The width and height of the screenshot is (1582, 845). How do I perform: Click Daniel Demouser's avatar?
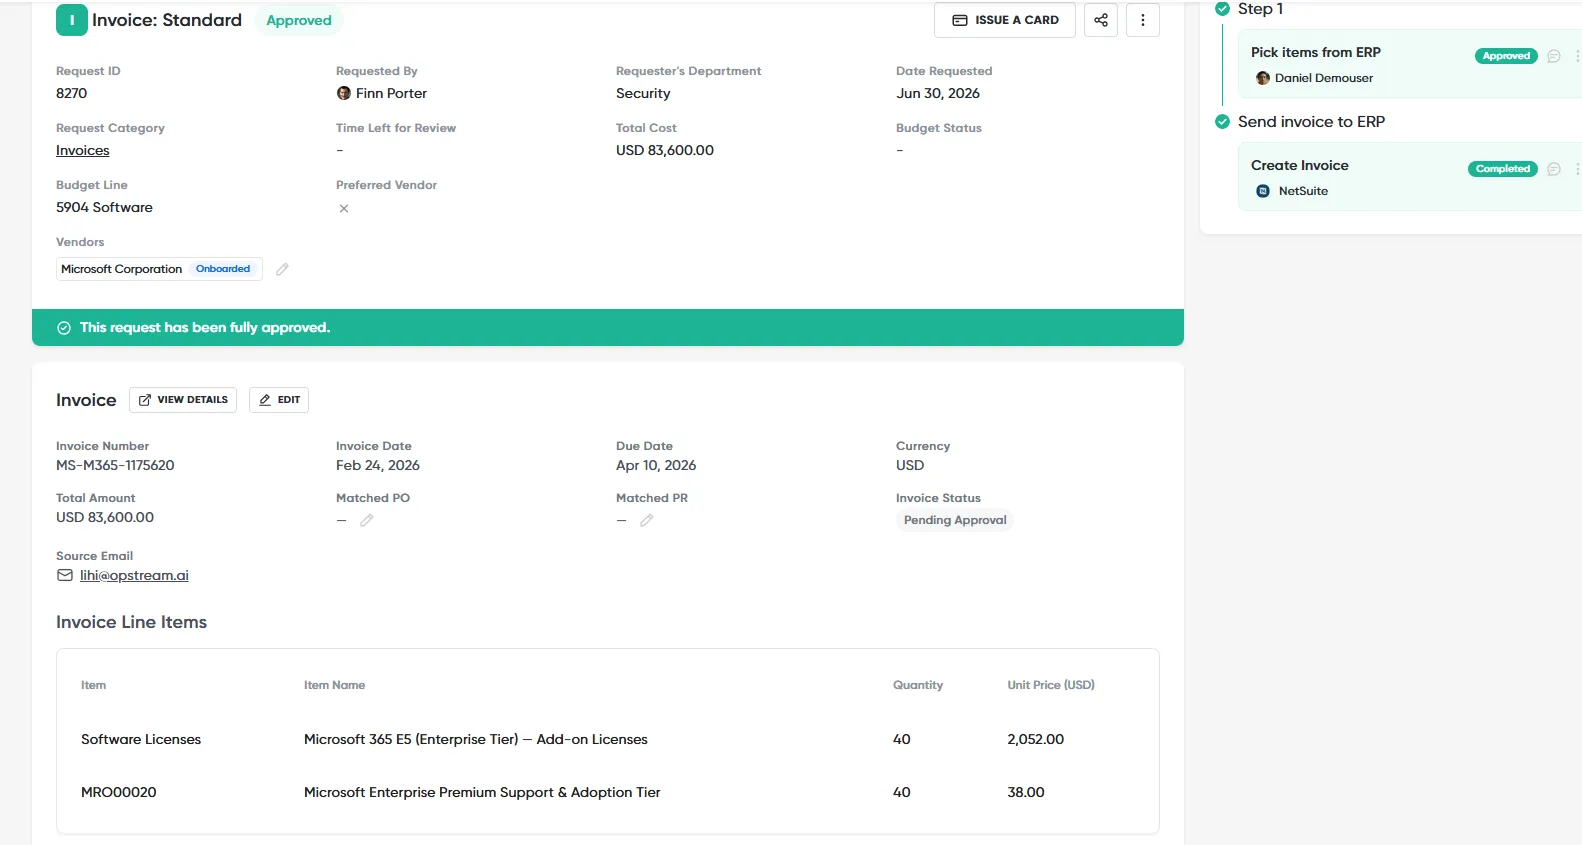(1263, 78)
